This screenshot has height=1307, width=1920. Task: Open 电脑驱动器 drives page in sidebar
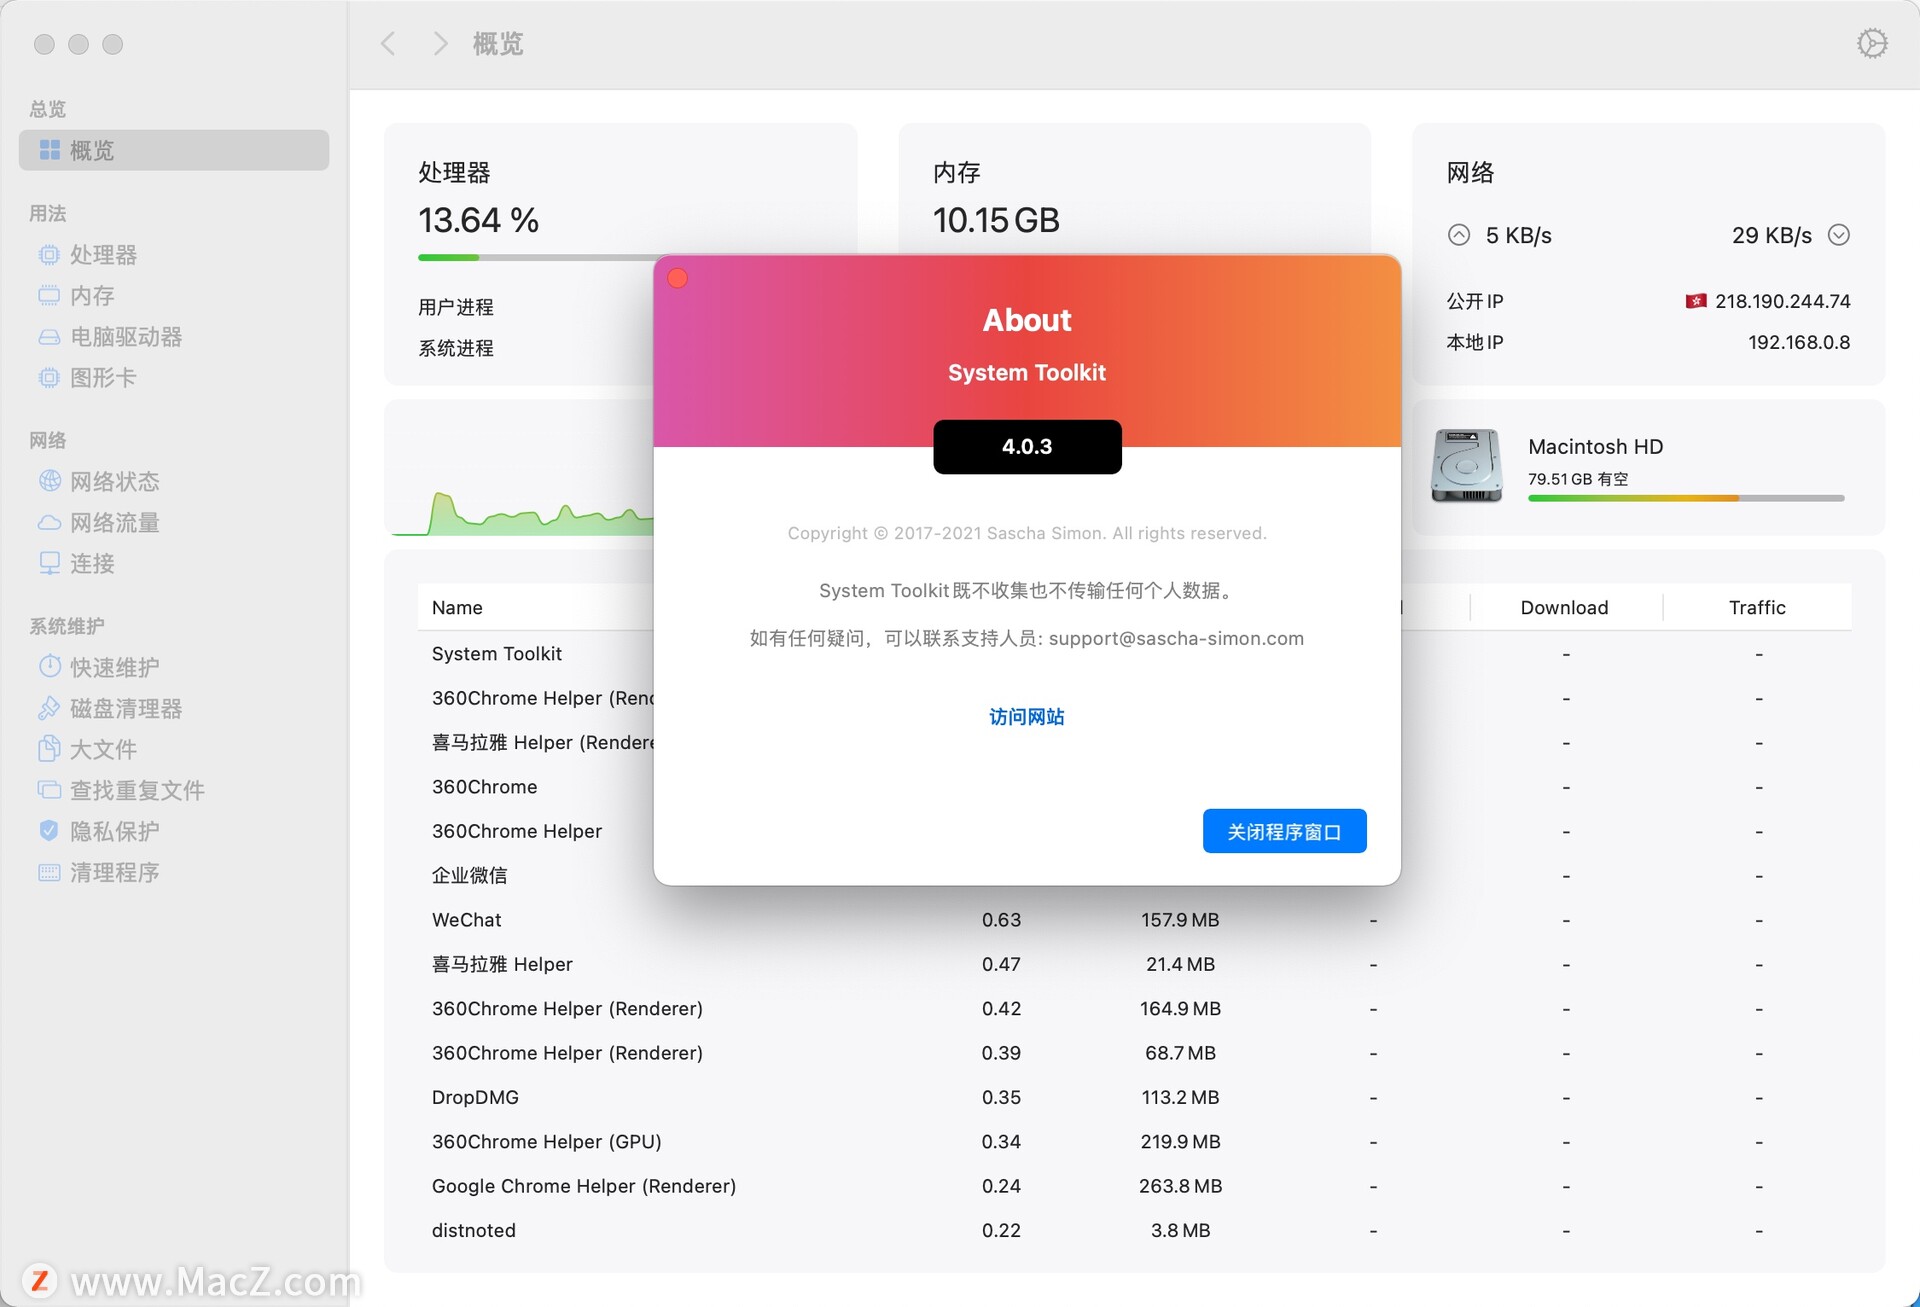(126, 337)
